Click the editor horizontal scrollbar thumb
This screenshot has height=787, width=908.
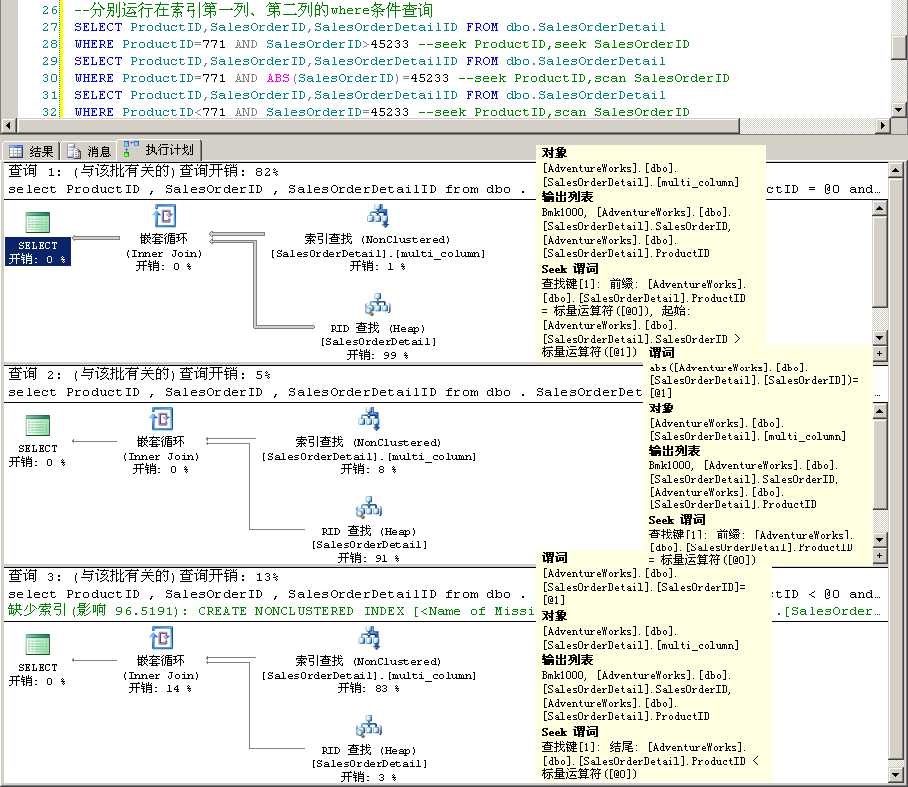click(378, 125)
